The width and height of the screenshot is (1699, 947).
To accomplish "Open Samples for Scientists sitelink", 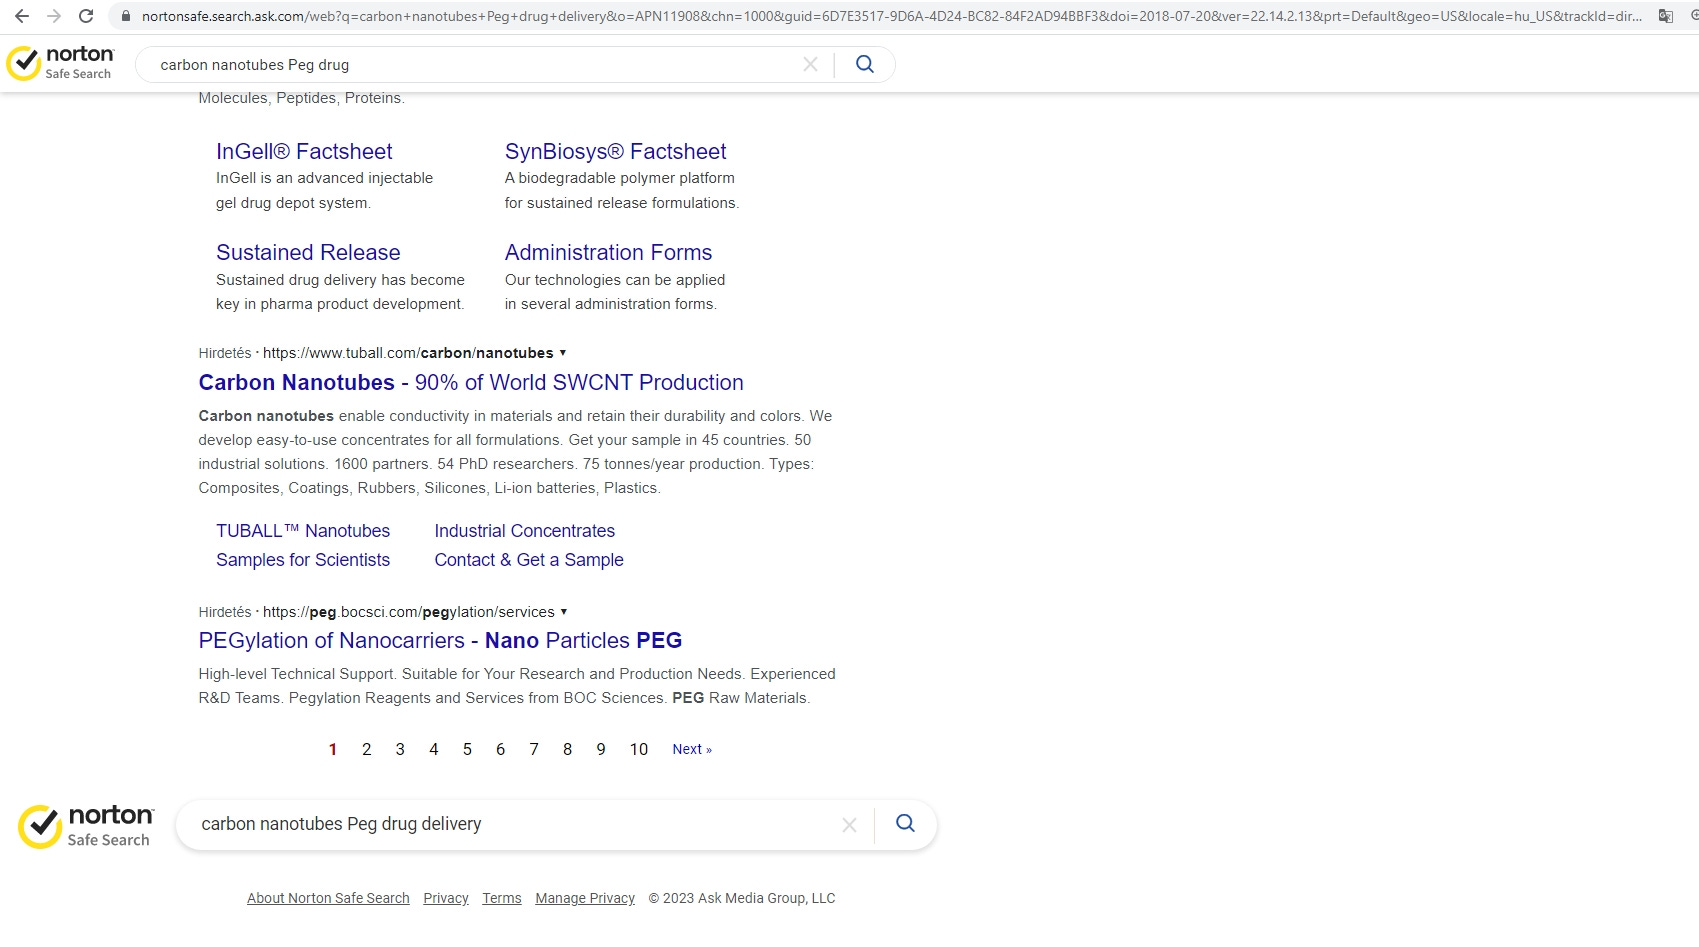I will tap(303, 560).
